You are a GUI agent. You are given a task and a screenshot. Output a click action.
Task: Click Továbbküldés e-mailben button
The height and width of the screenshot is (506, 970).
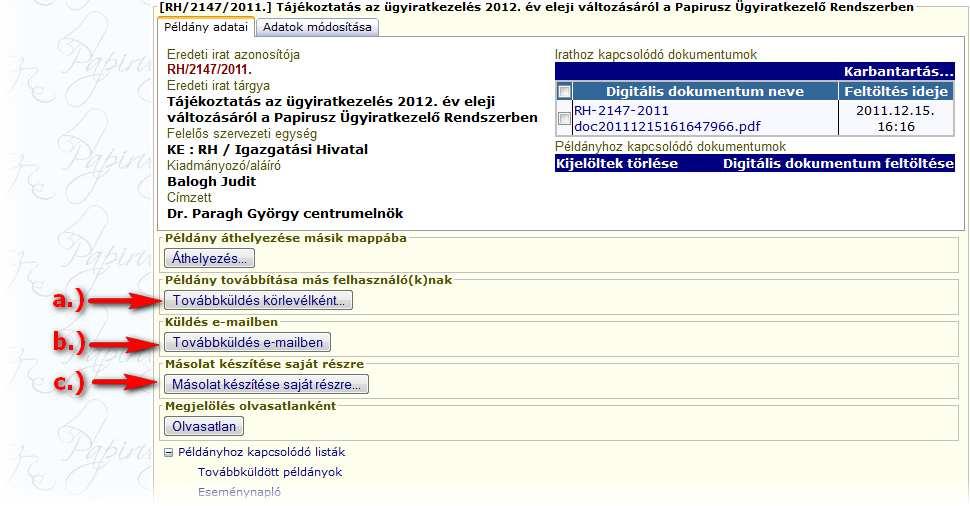coord(247,343)
